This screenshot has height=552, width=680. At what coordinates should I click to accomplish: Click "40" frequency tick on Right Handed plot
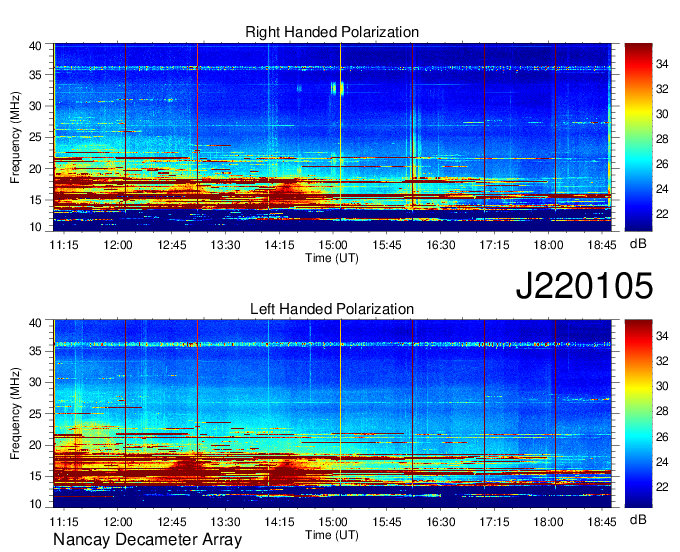(x=36, y=46)
